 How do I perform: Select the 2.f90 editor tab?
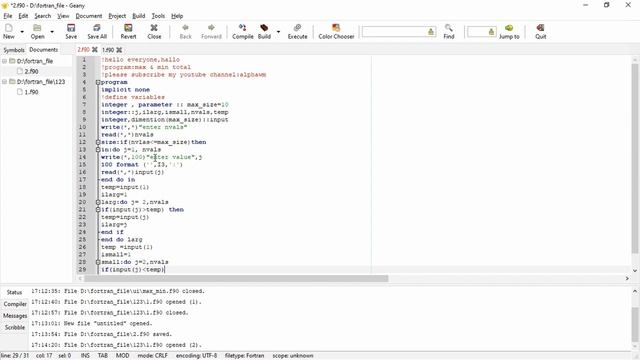point(83,49)
